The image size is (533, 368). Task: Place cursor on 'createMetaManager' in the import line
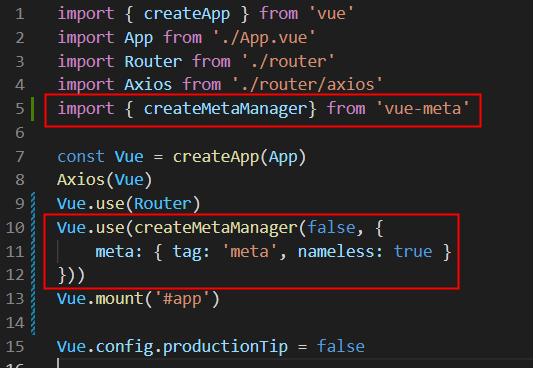click(225, 109)
